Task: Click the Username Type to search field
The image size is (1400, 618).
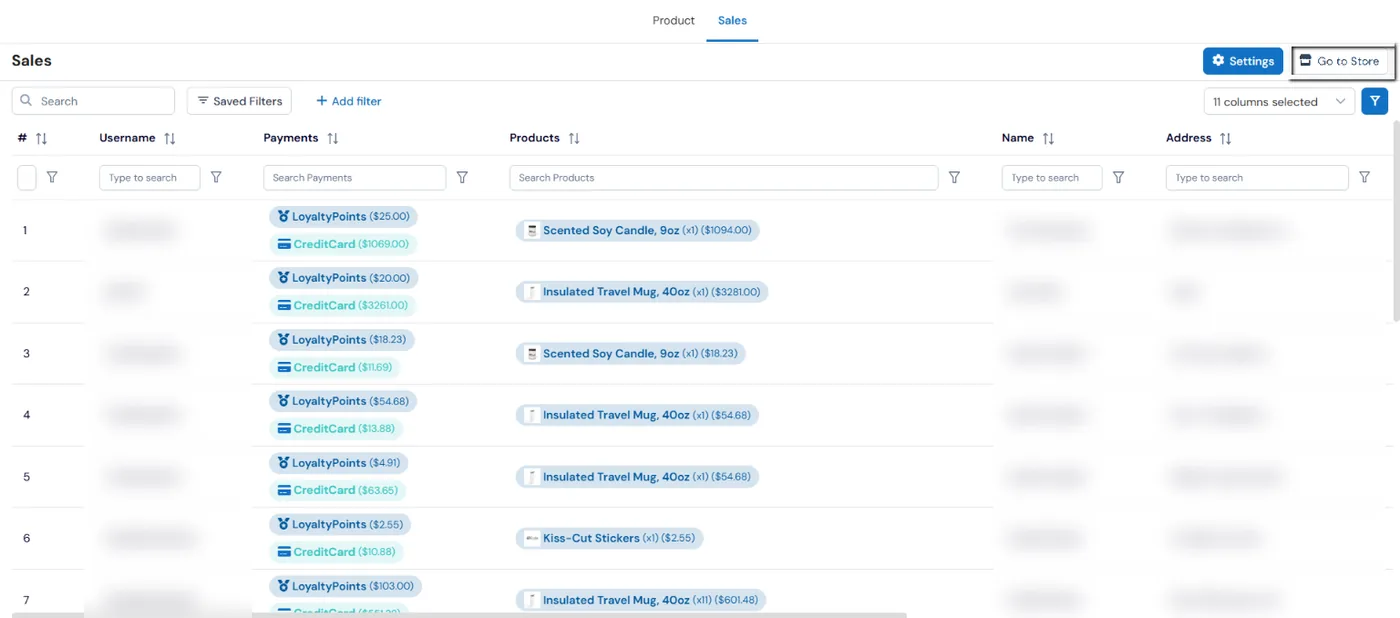Action: tap(150, 178)
